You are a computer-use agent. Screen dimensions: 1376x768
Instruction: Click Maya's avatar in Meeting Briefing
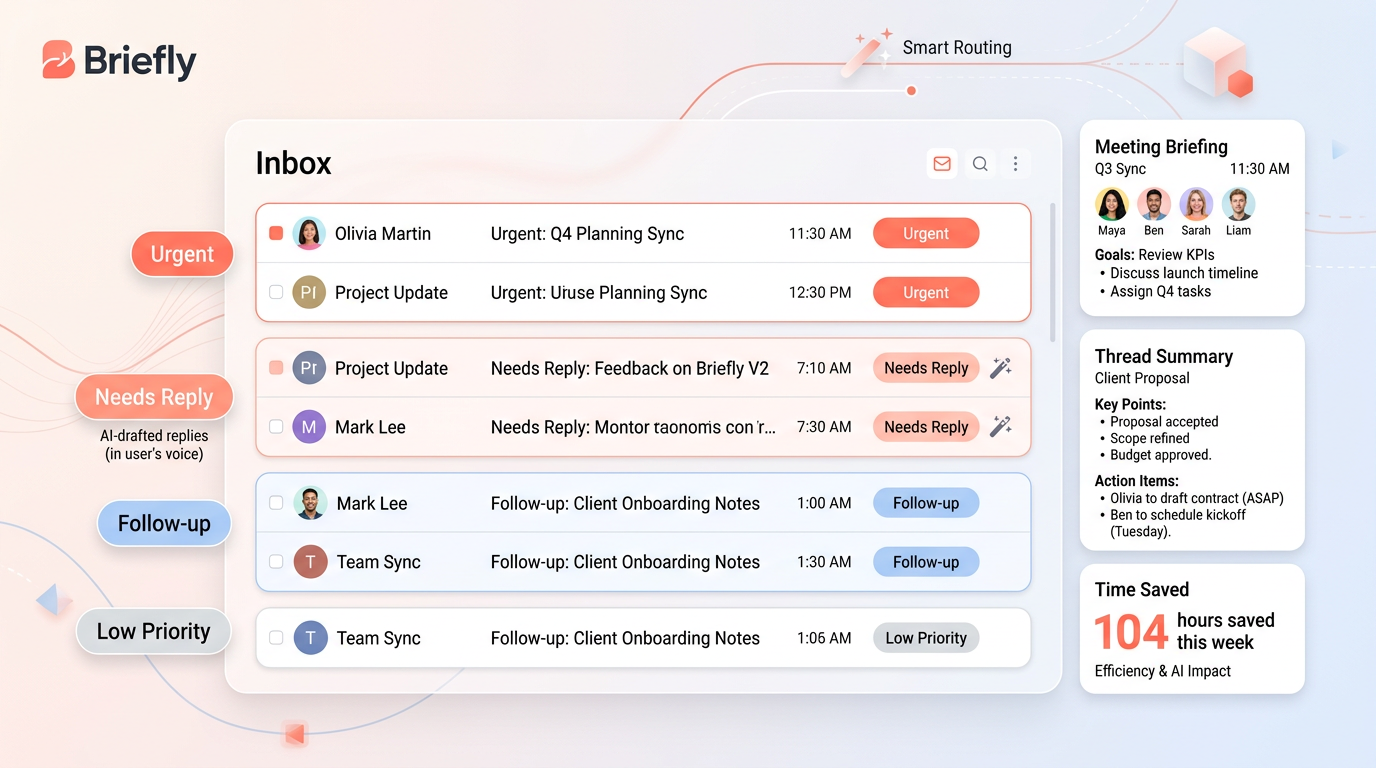[x=1112, y=205]
